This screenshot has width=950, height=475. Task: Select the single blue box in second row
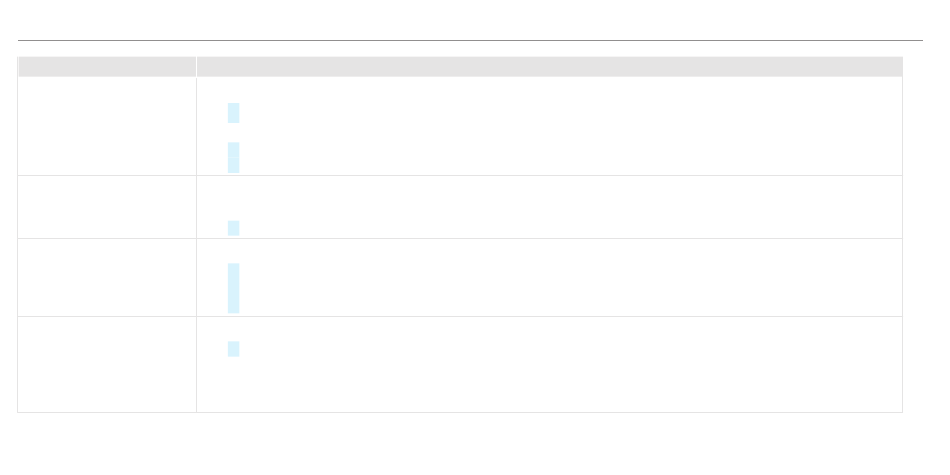(233, 228)
